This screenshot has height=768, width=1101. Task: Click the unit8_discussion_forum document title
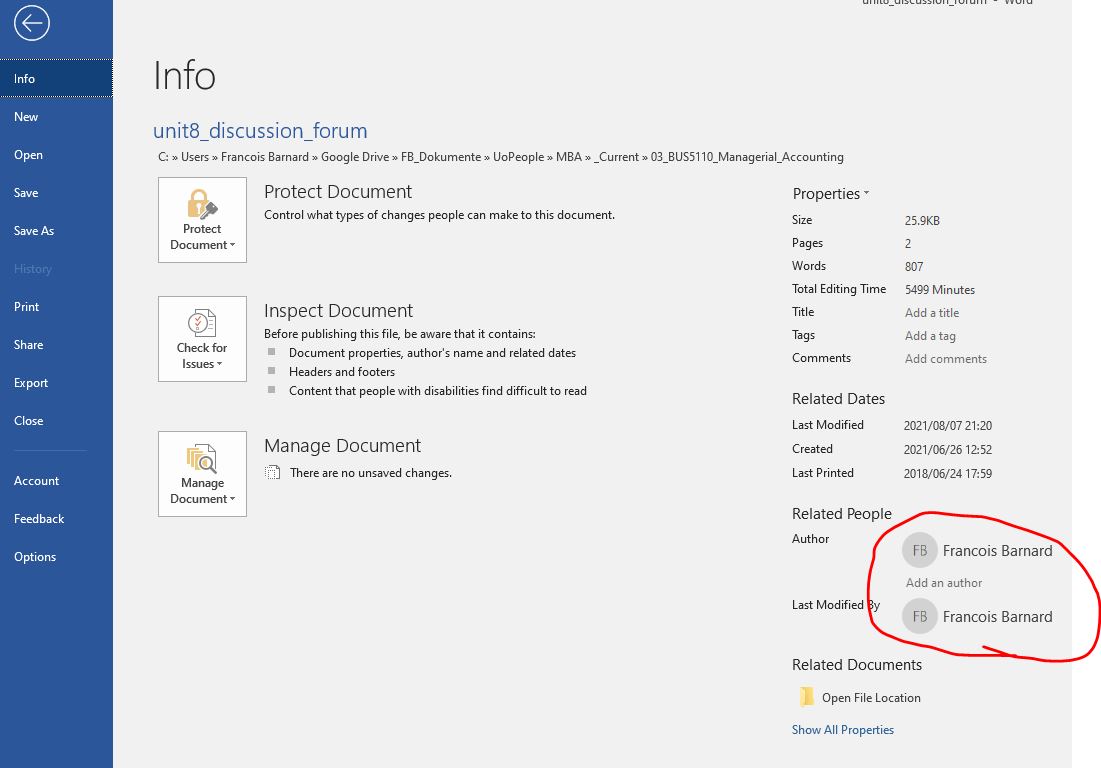260,131
